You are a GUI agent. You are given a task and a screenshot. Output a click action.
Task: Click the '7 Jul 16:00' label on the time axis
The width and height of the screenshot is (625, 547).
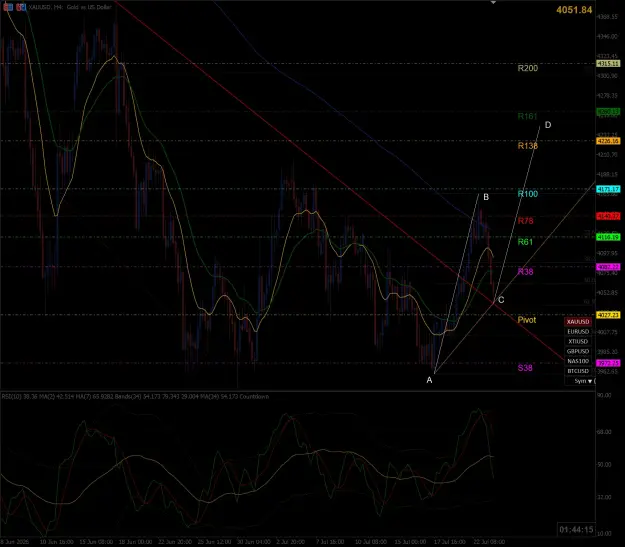click(330, 542)
